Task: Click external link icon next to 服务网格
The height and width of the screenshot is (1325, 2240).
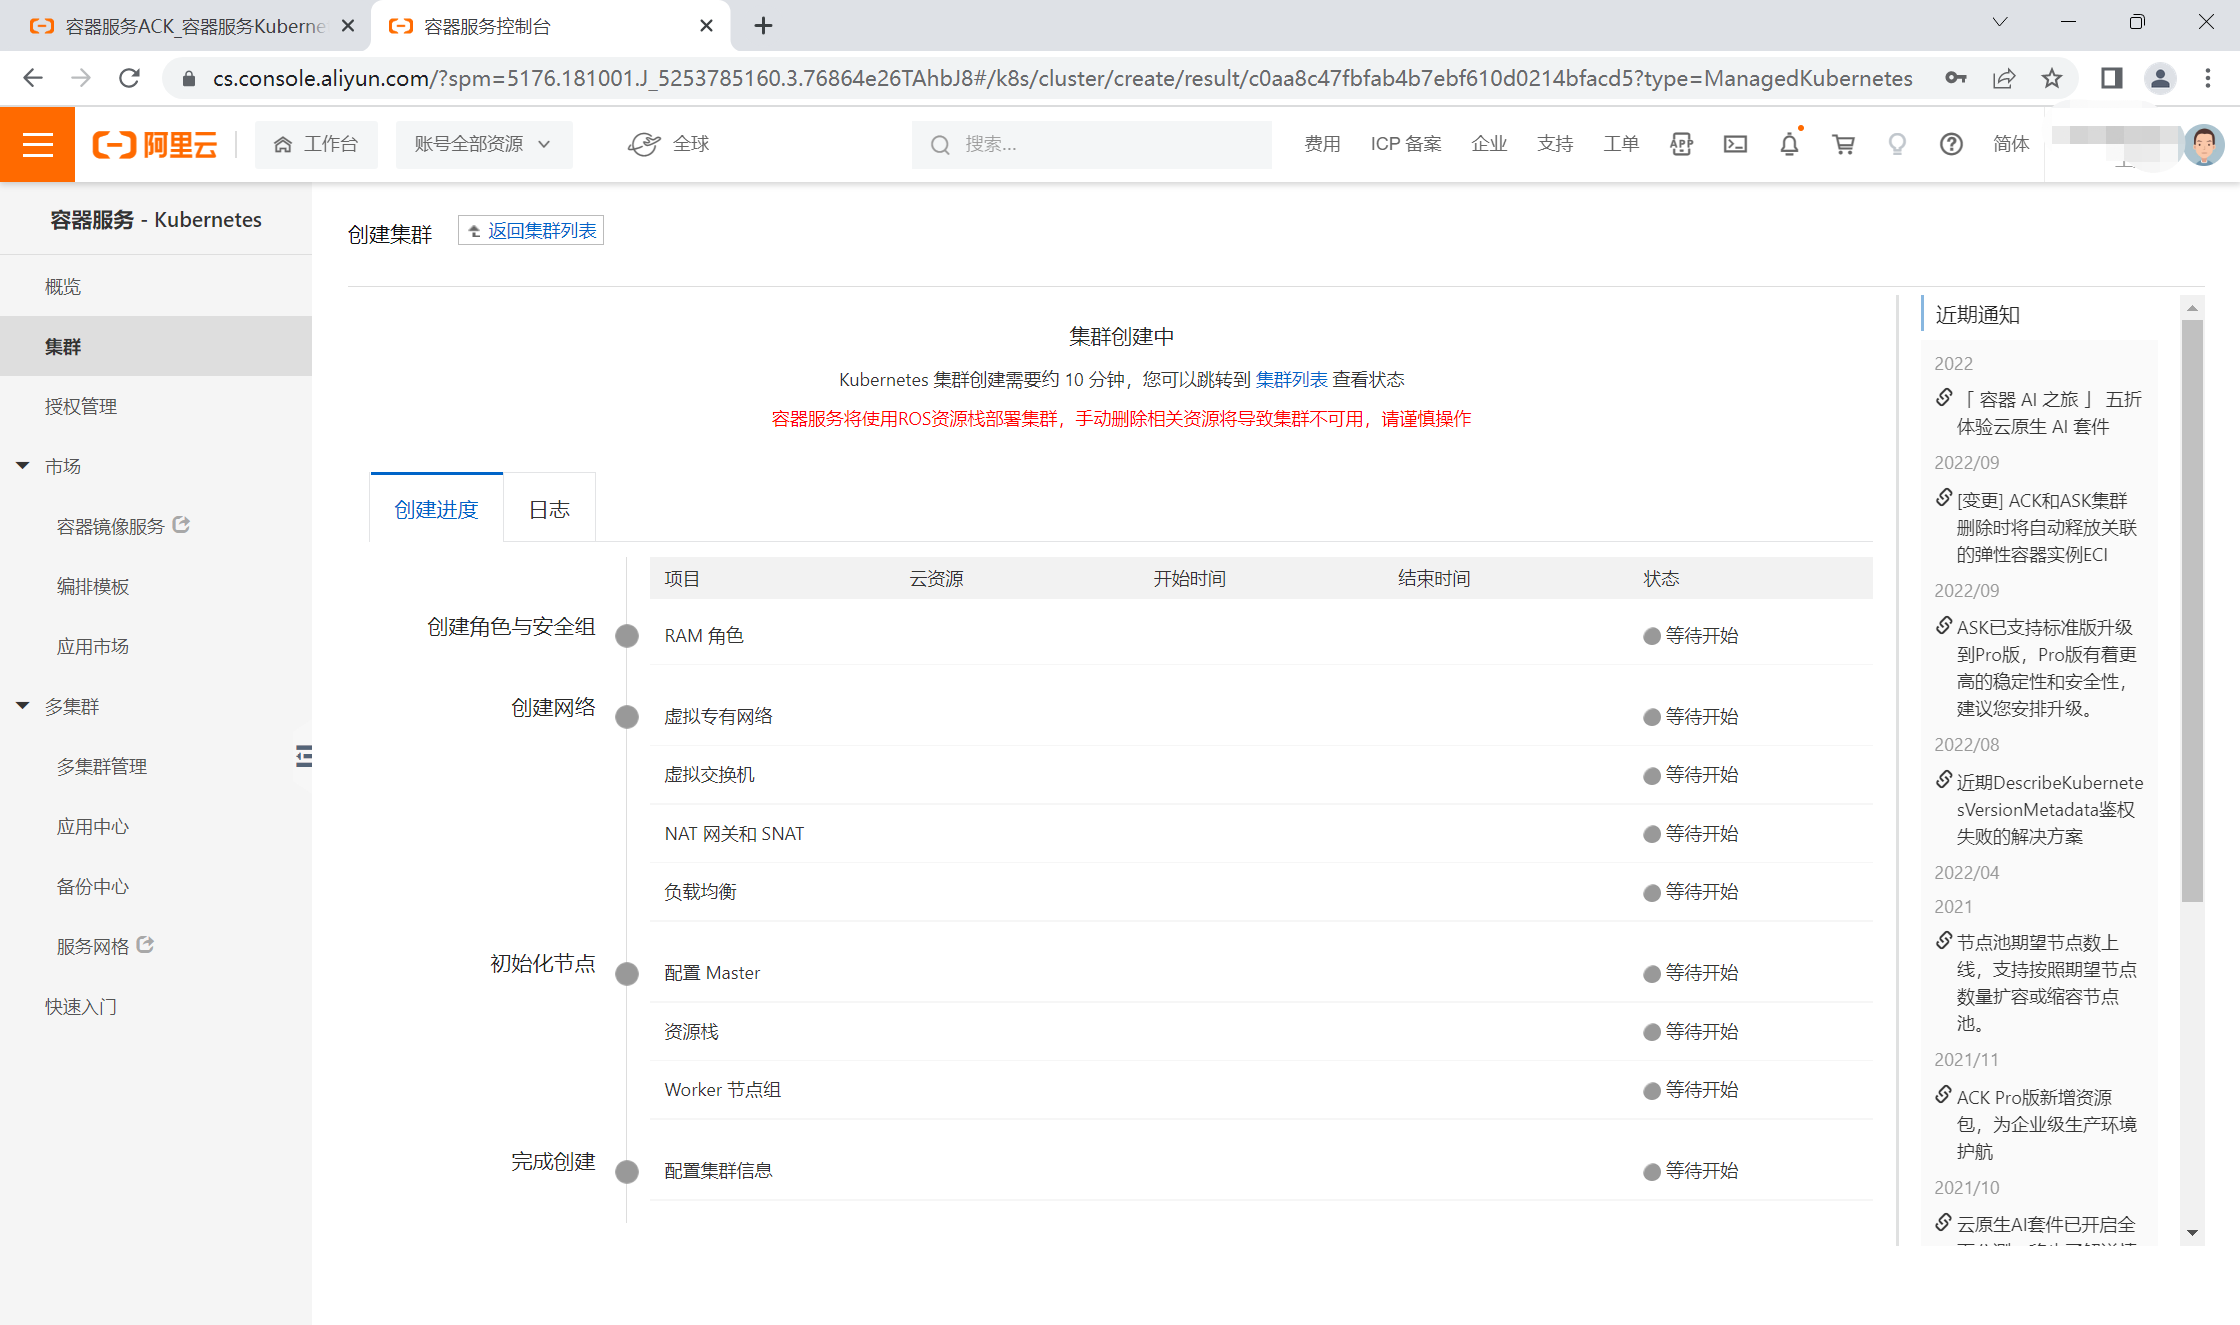Action: pyautogui.click(x=145, y=944)
